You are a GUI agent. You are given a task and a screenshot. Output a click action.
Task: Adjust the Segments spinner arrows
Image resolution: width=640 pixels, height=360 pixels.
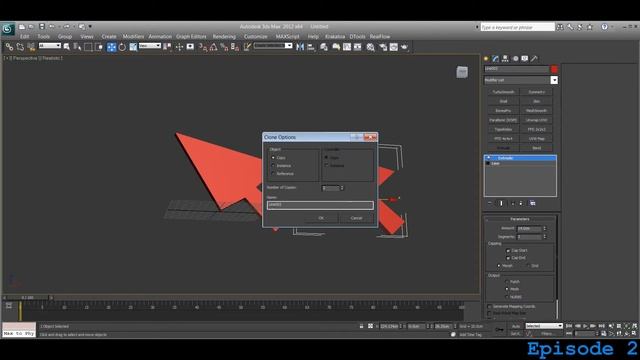pyautogui.click(x=544, y=237)
